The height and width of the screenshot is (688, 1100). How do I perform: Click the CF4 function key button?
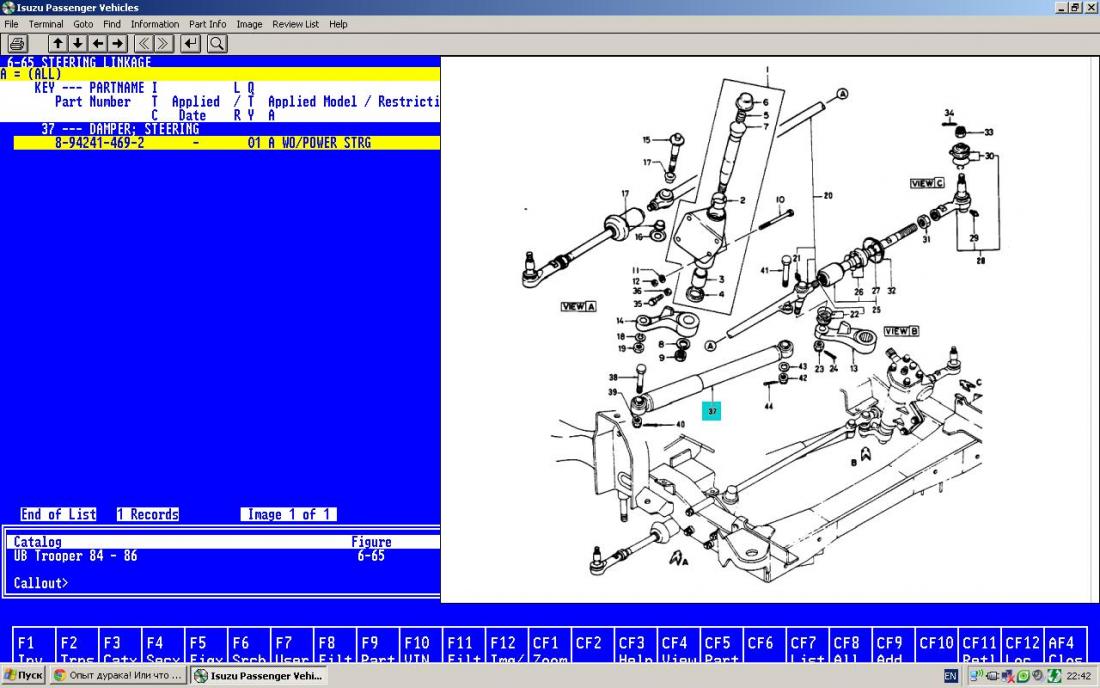pos(678,645)
